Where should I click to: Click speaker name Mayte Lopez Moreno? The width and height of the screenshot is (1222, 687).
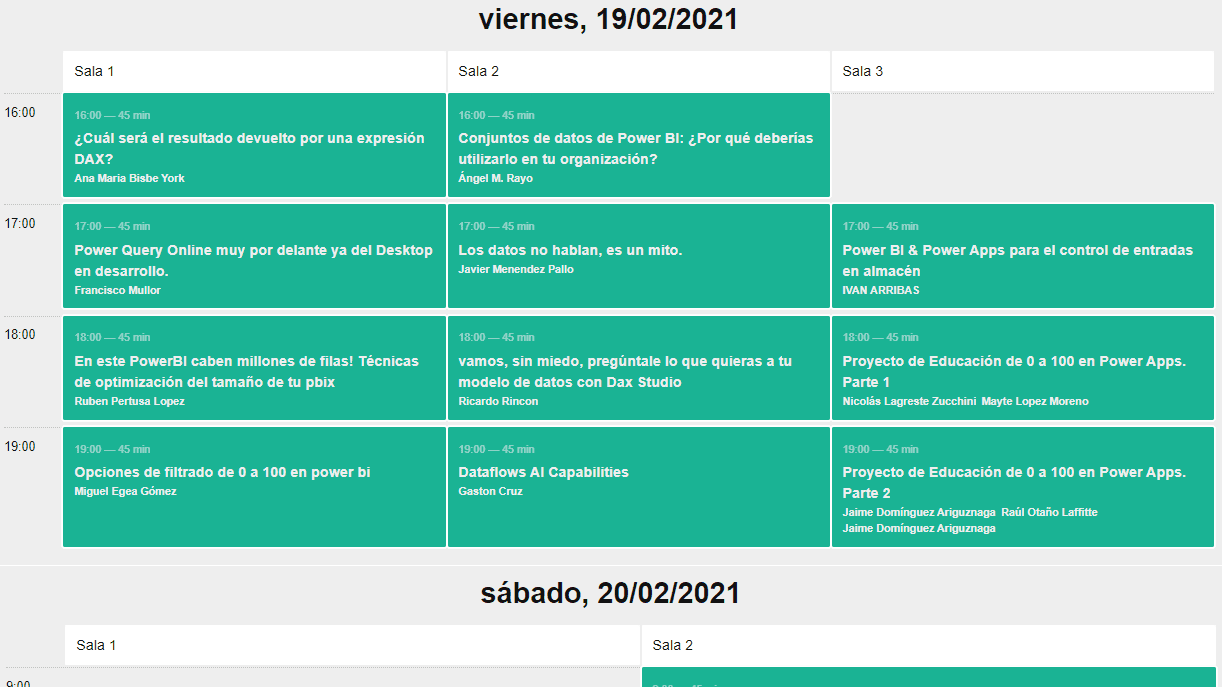click(1034, 401)
